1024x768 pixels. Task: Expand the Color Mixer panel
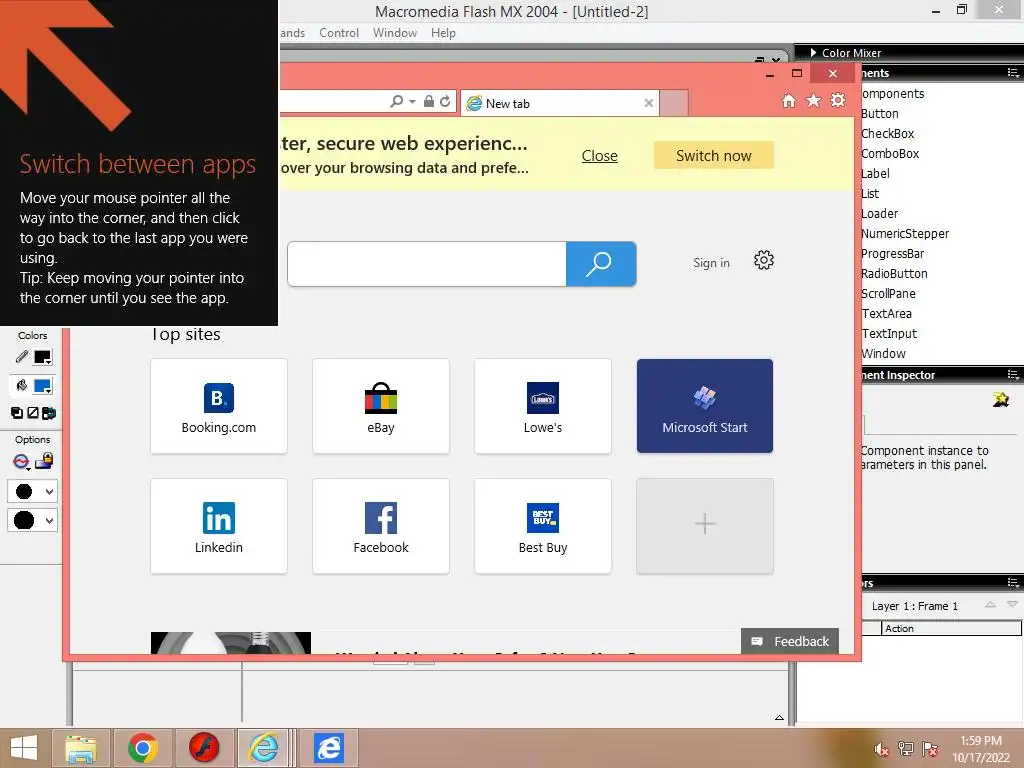coord(814,53)
